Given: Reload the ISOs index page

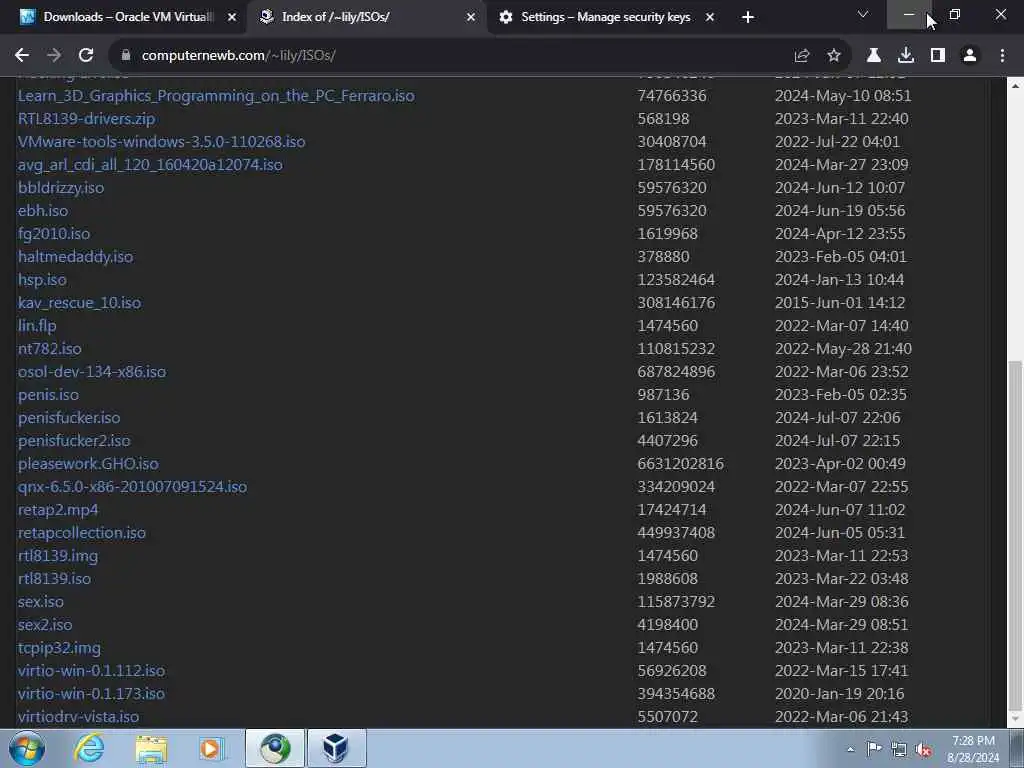Looking at the screenshot, I should pos(86,56).
